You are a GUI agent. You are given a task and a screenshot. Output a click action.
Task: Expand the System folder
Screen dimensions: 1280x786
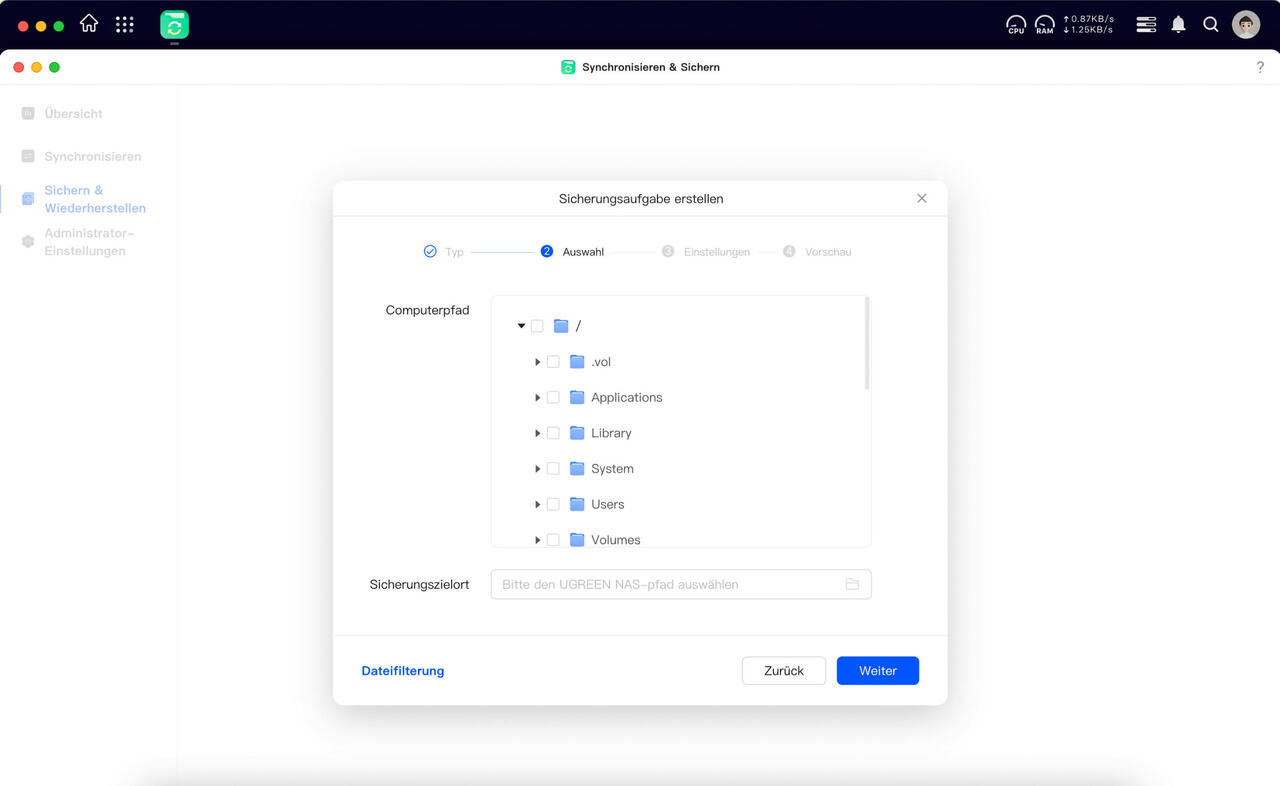coord(538,469)
